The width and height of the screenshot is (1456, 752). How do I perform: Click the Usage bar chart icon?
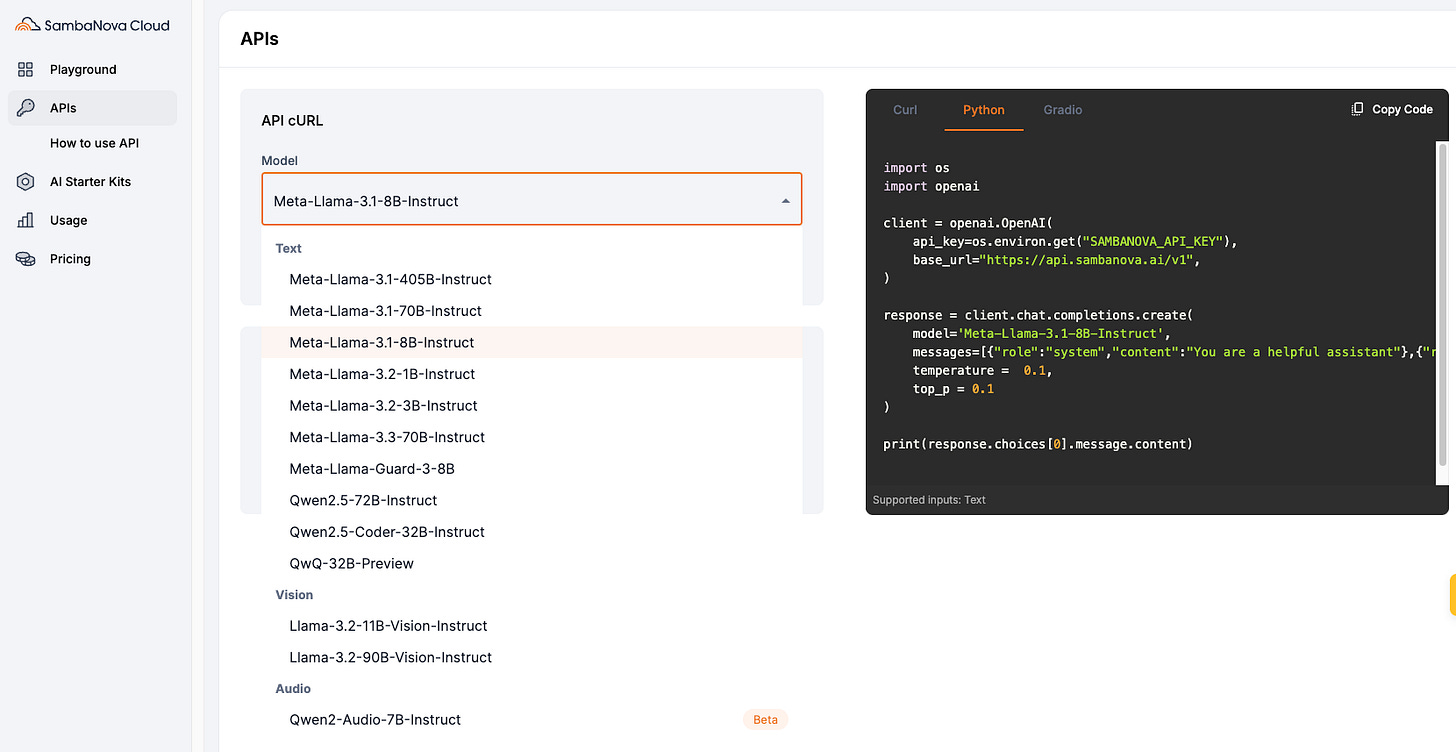tap(26, 220)
